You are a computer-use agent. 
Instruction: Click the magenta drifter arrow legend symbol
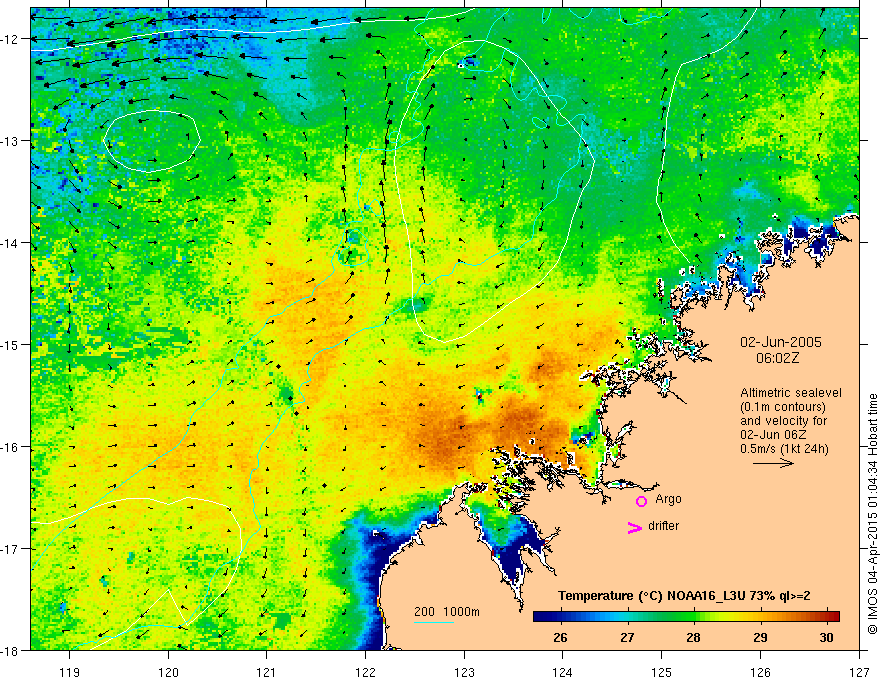click(635, 527)
